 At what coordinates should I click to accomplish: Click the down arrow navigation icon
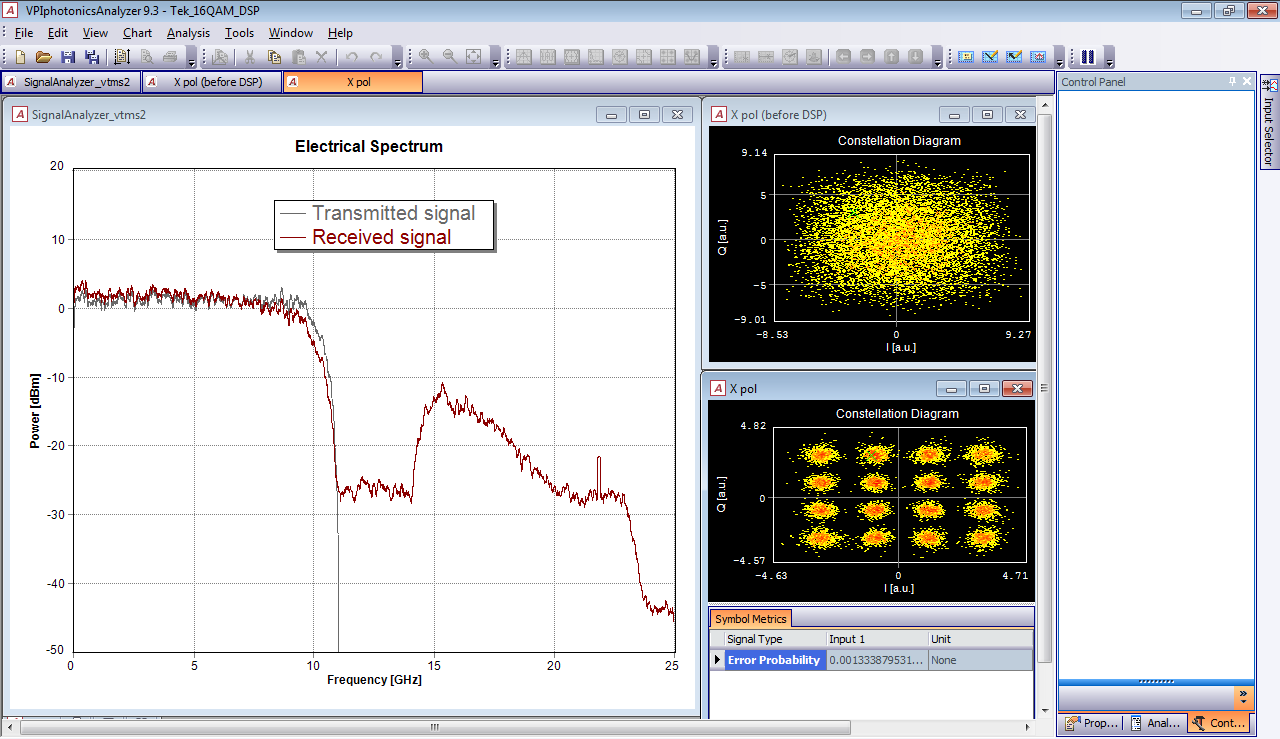[x=915, y=57]
